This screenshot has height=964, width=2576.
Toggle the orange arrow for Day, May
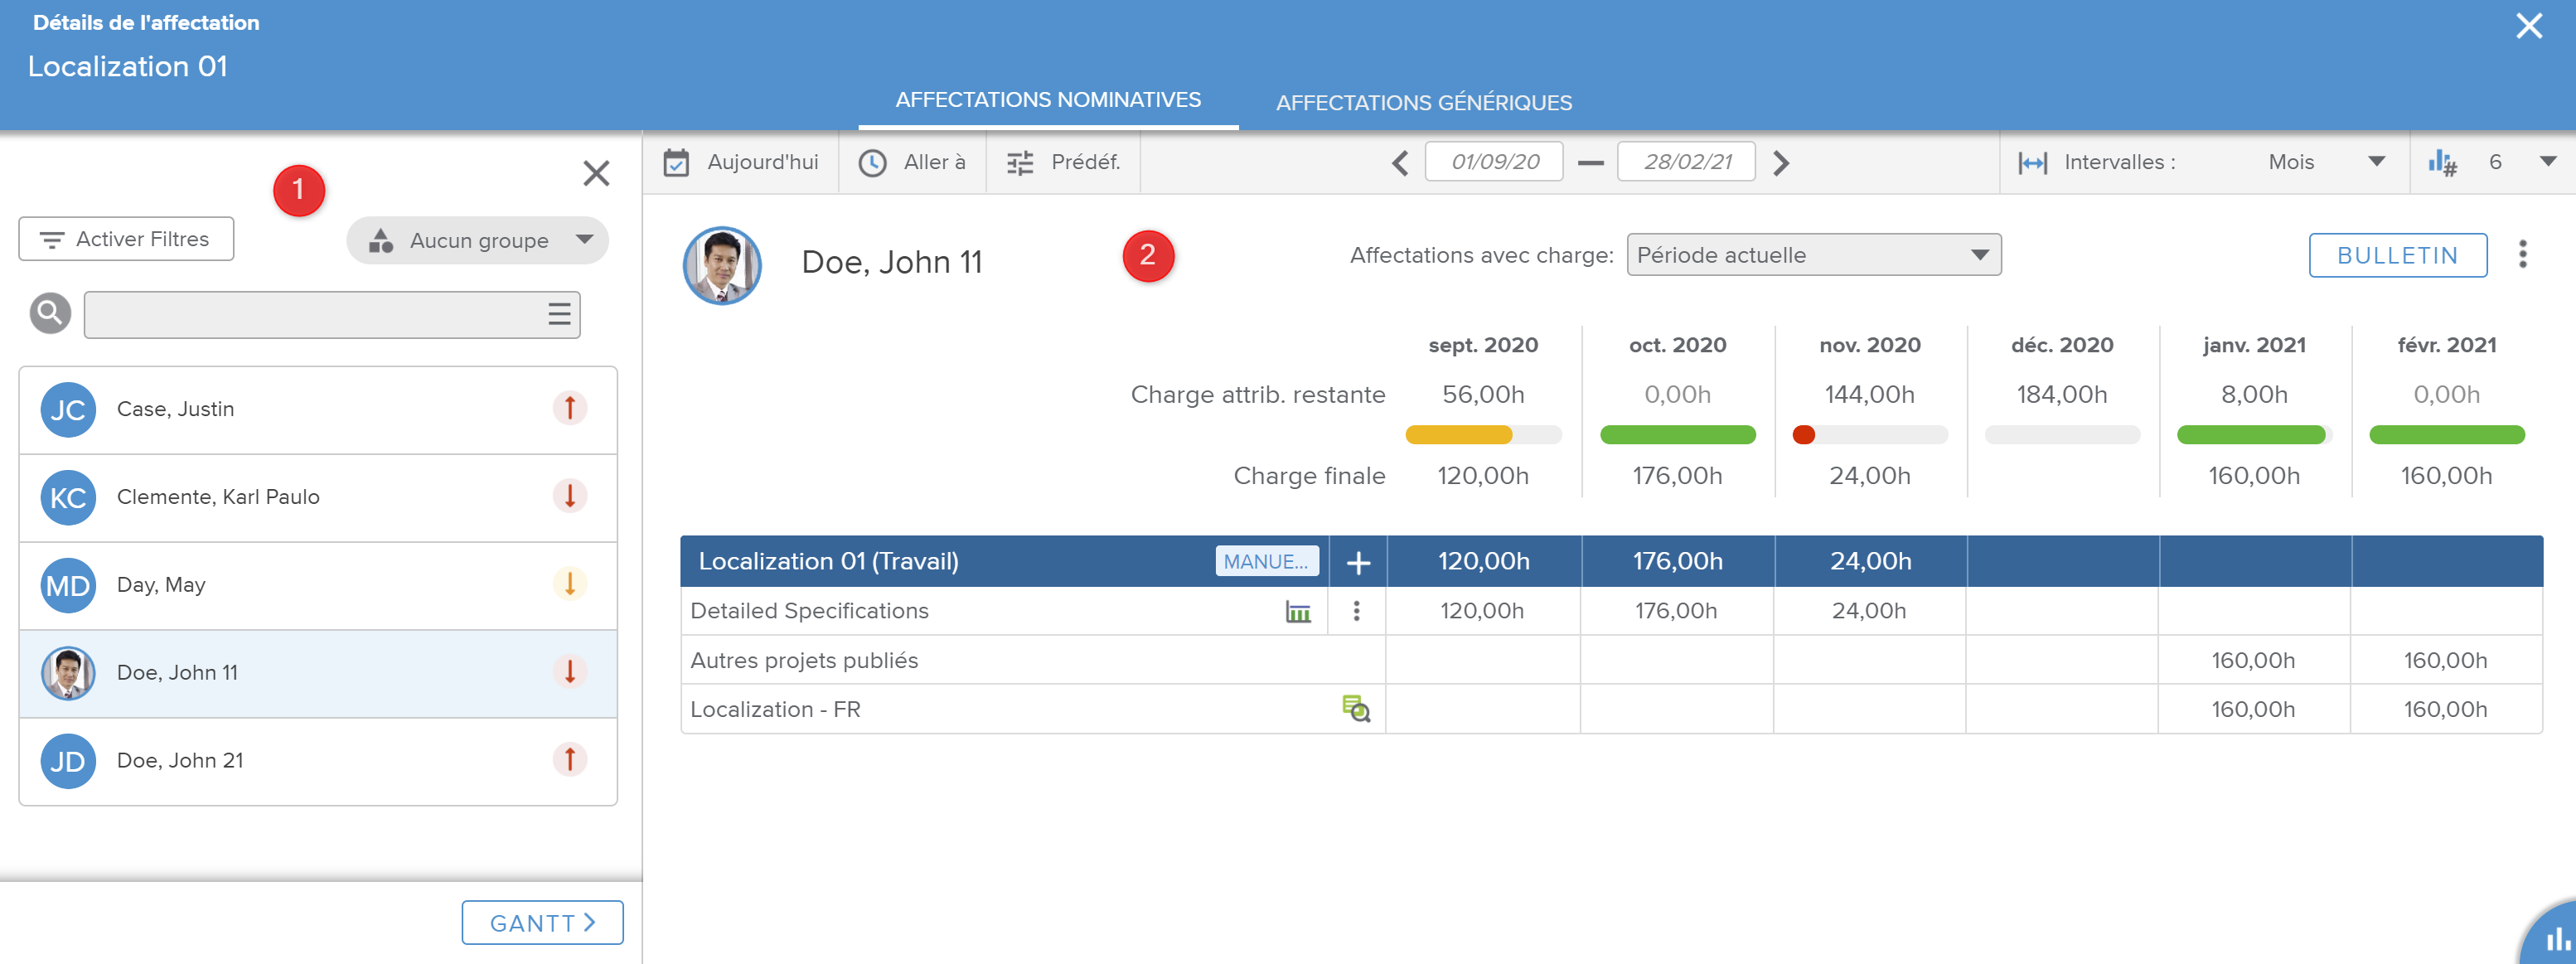tap(569, 584)
